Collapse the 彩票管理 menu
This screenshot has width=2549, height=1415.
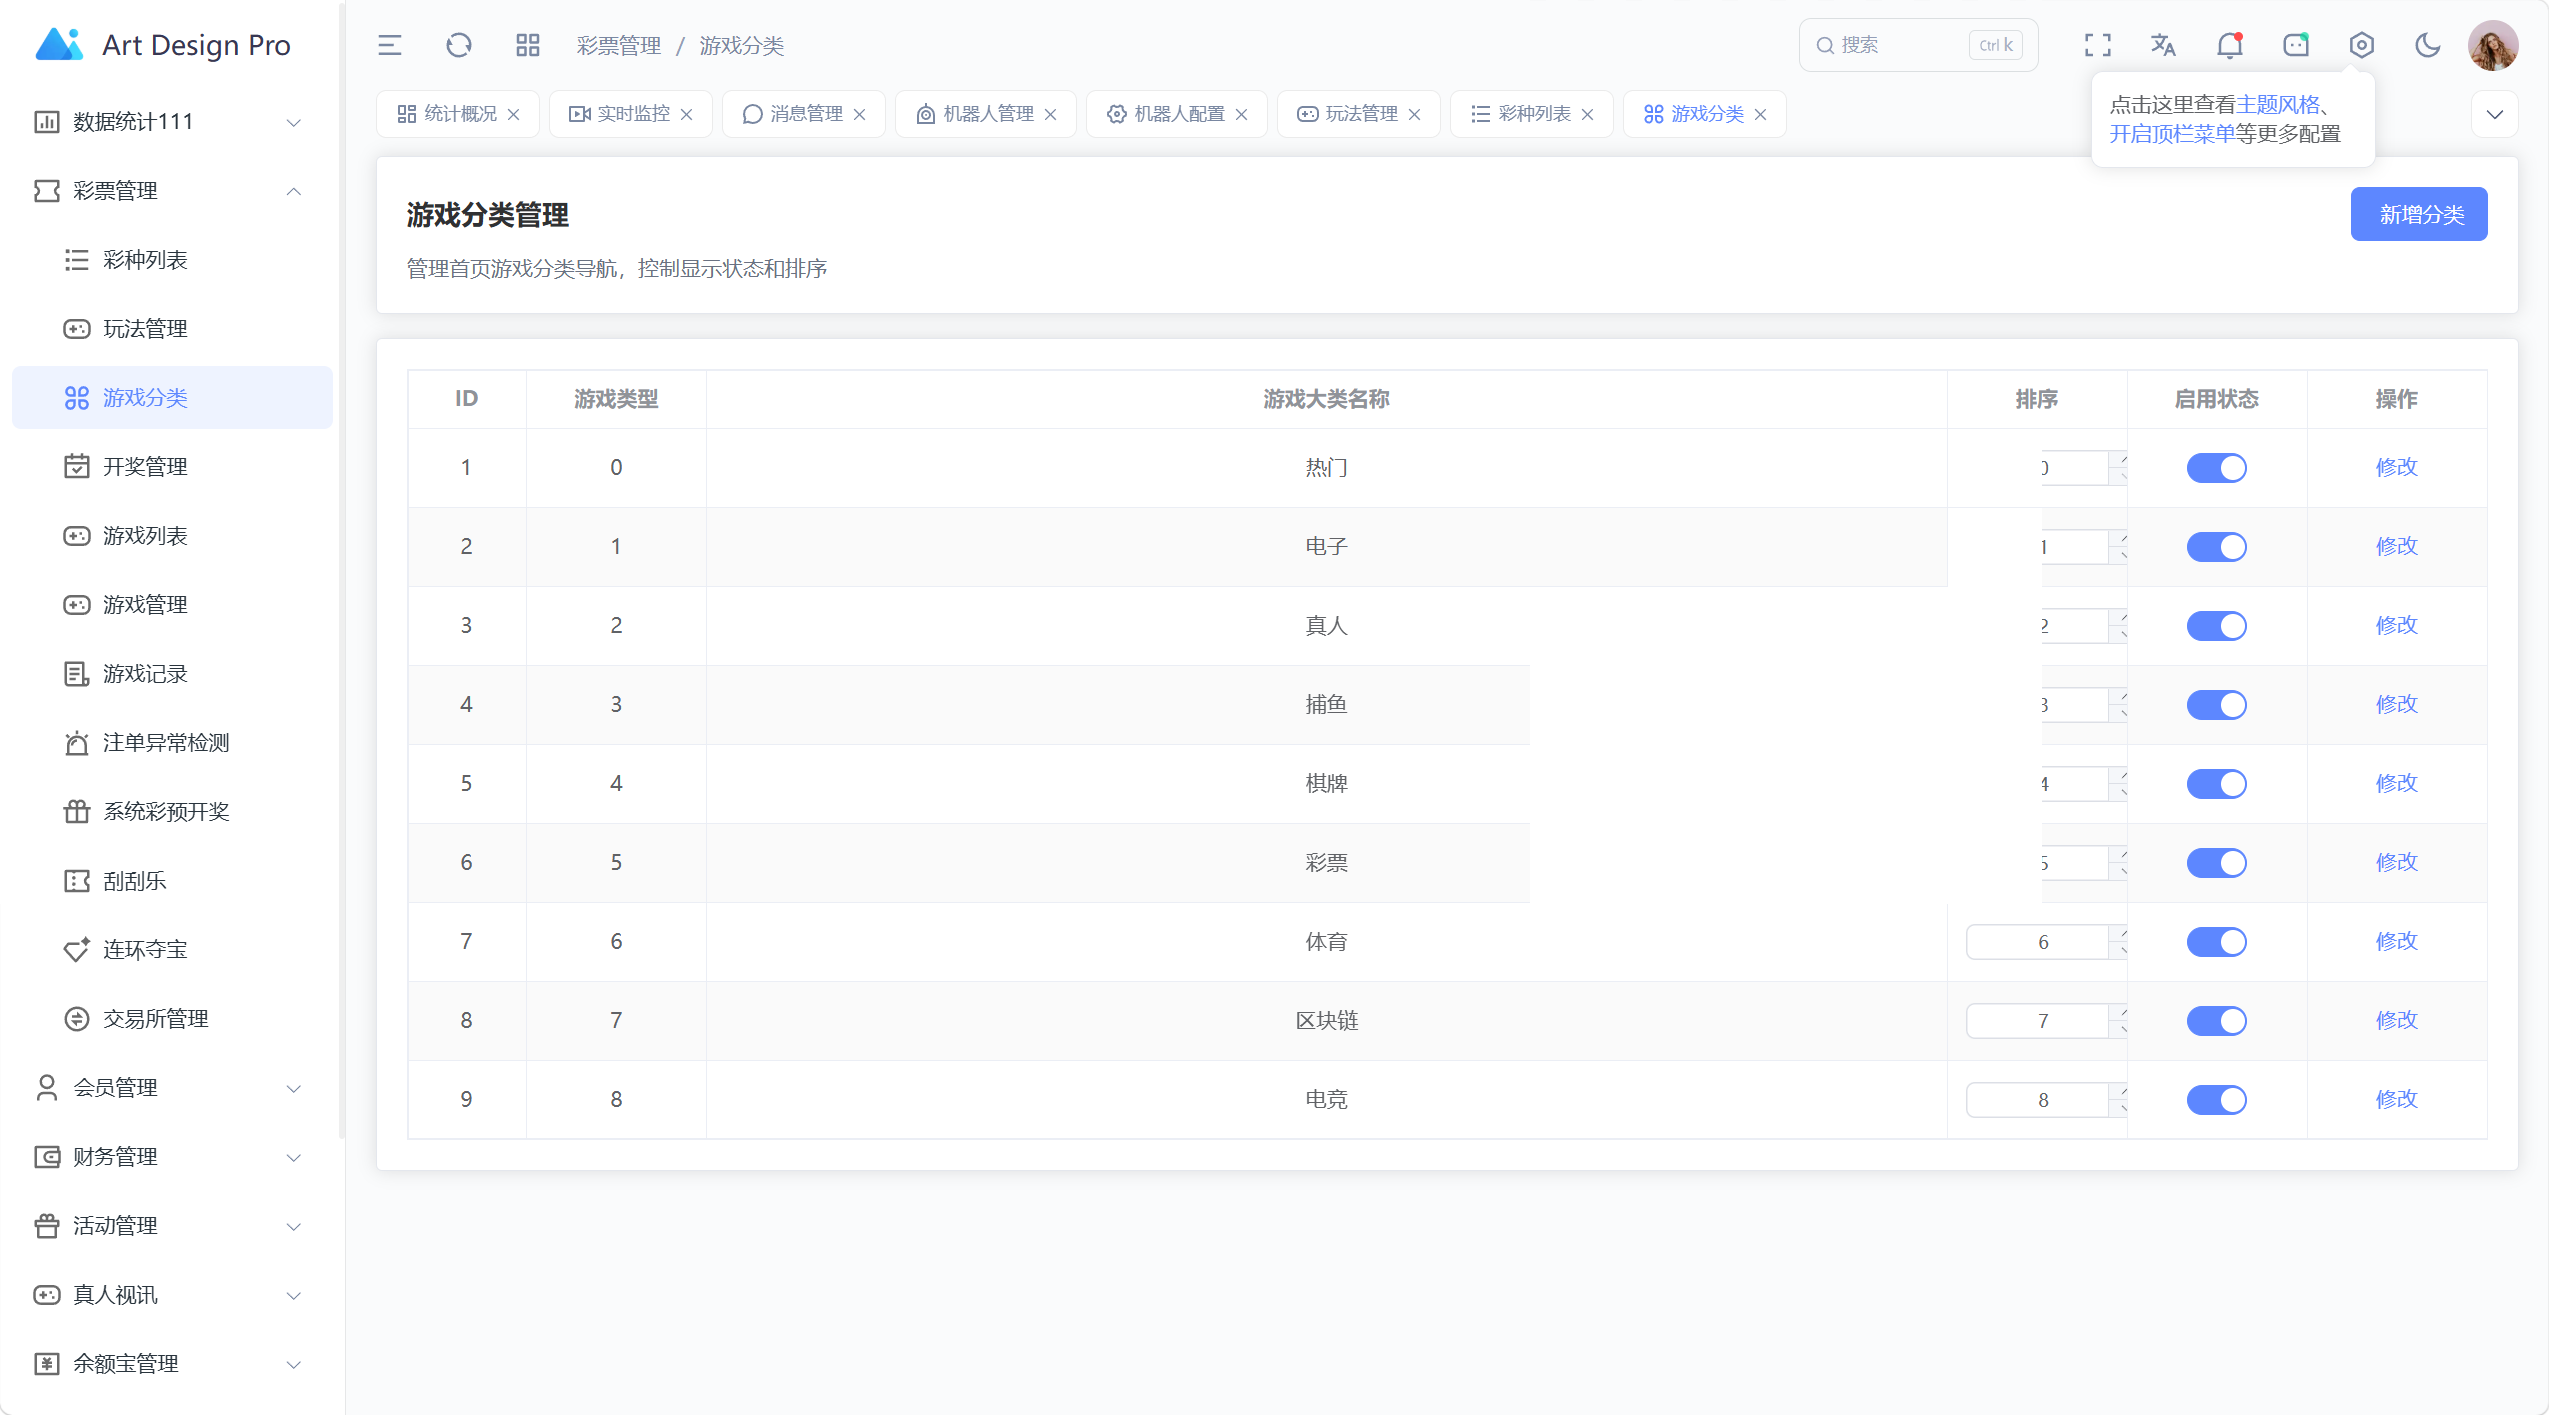coord(172,190)
